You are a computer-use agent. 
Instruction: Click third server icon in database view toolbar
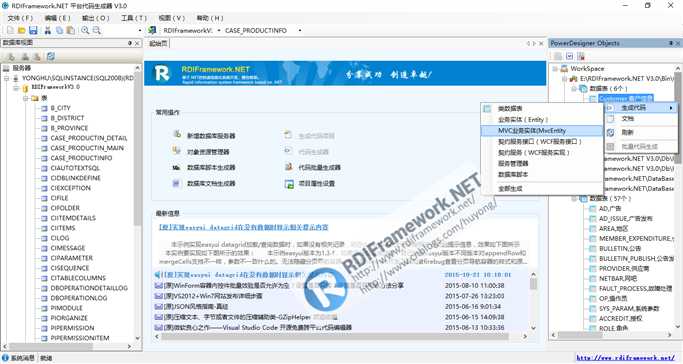(x=37, y=57)
